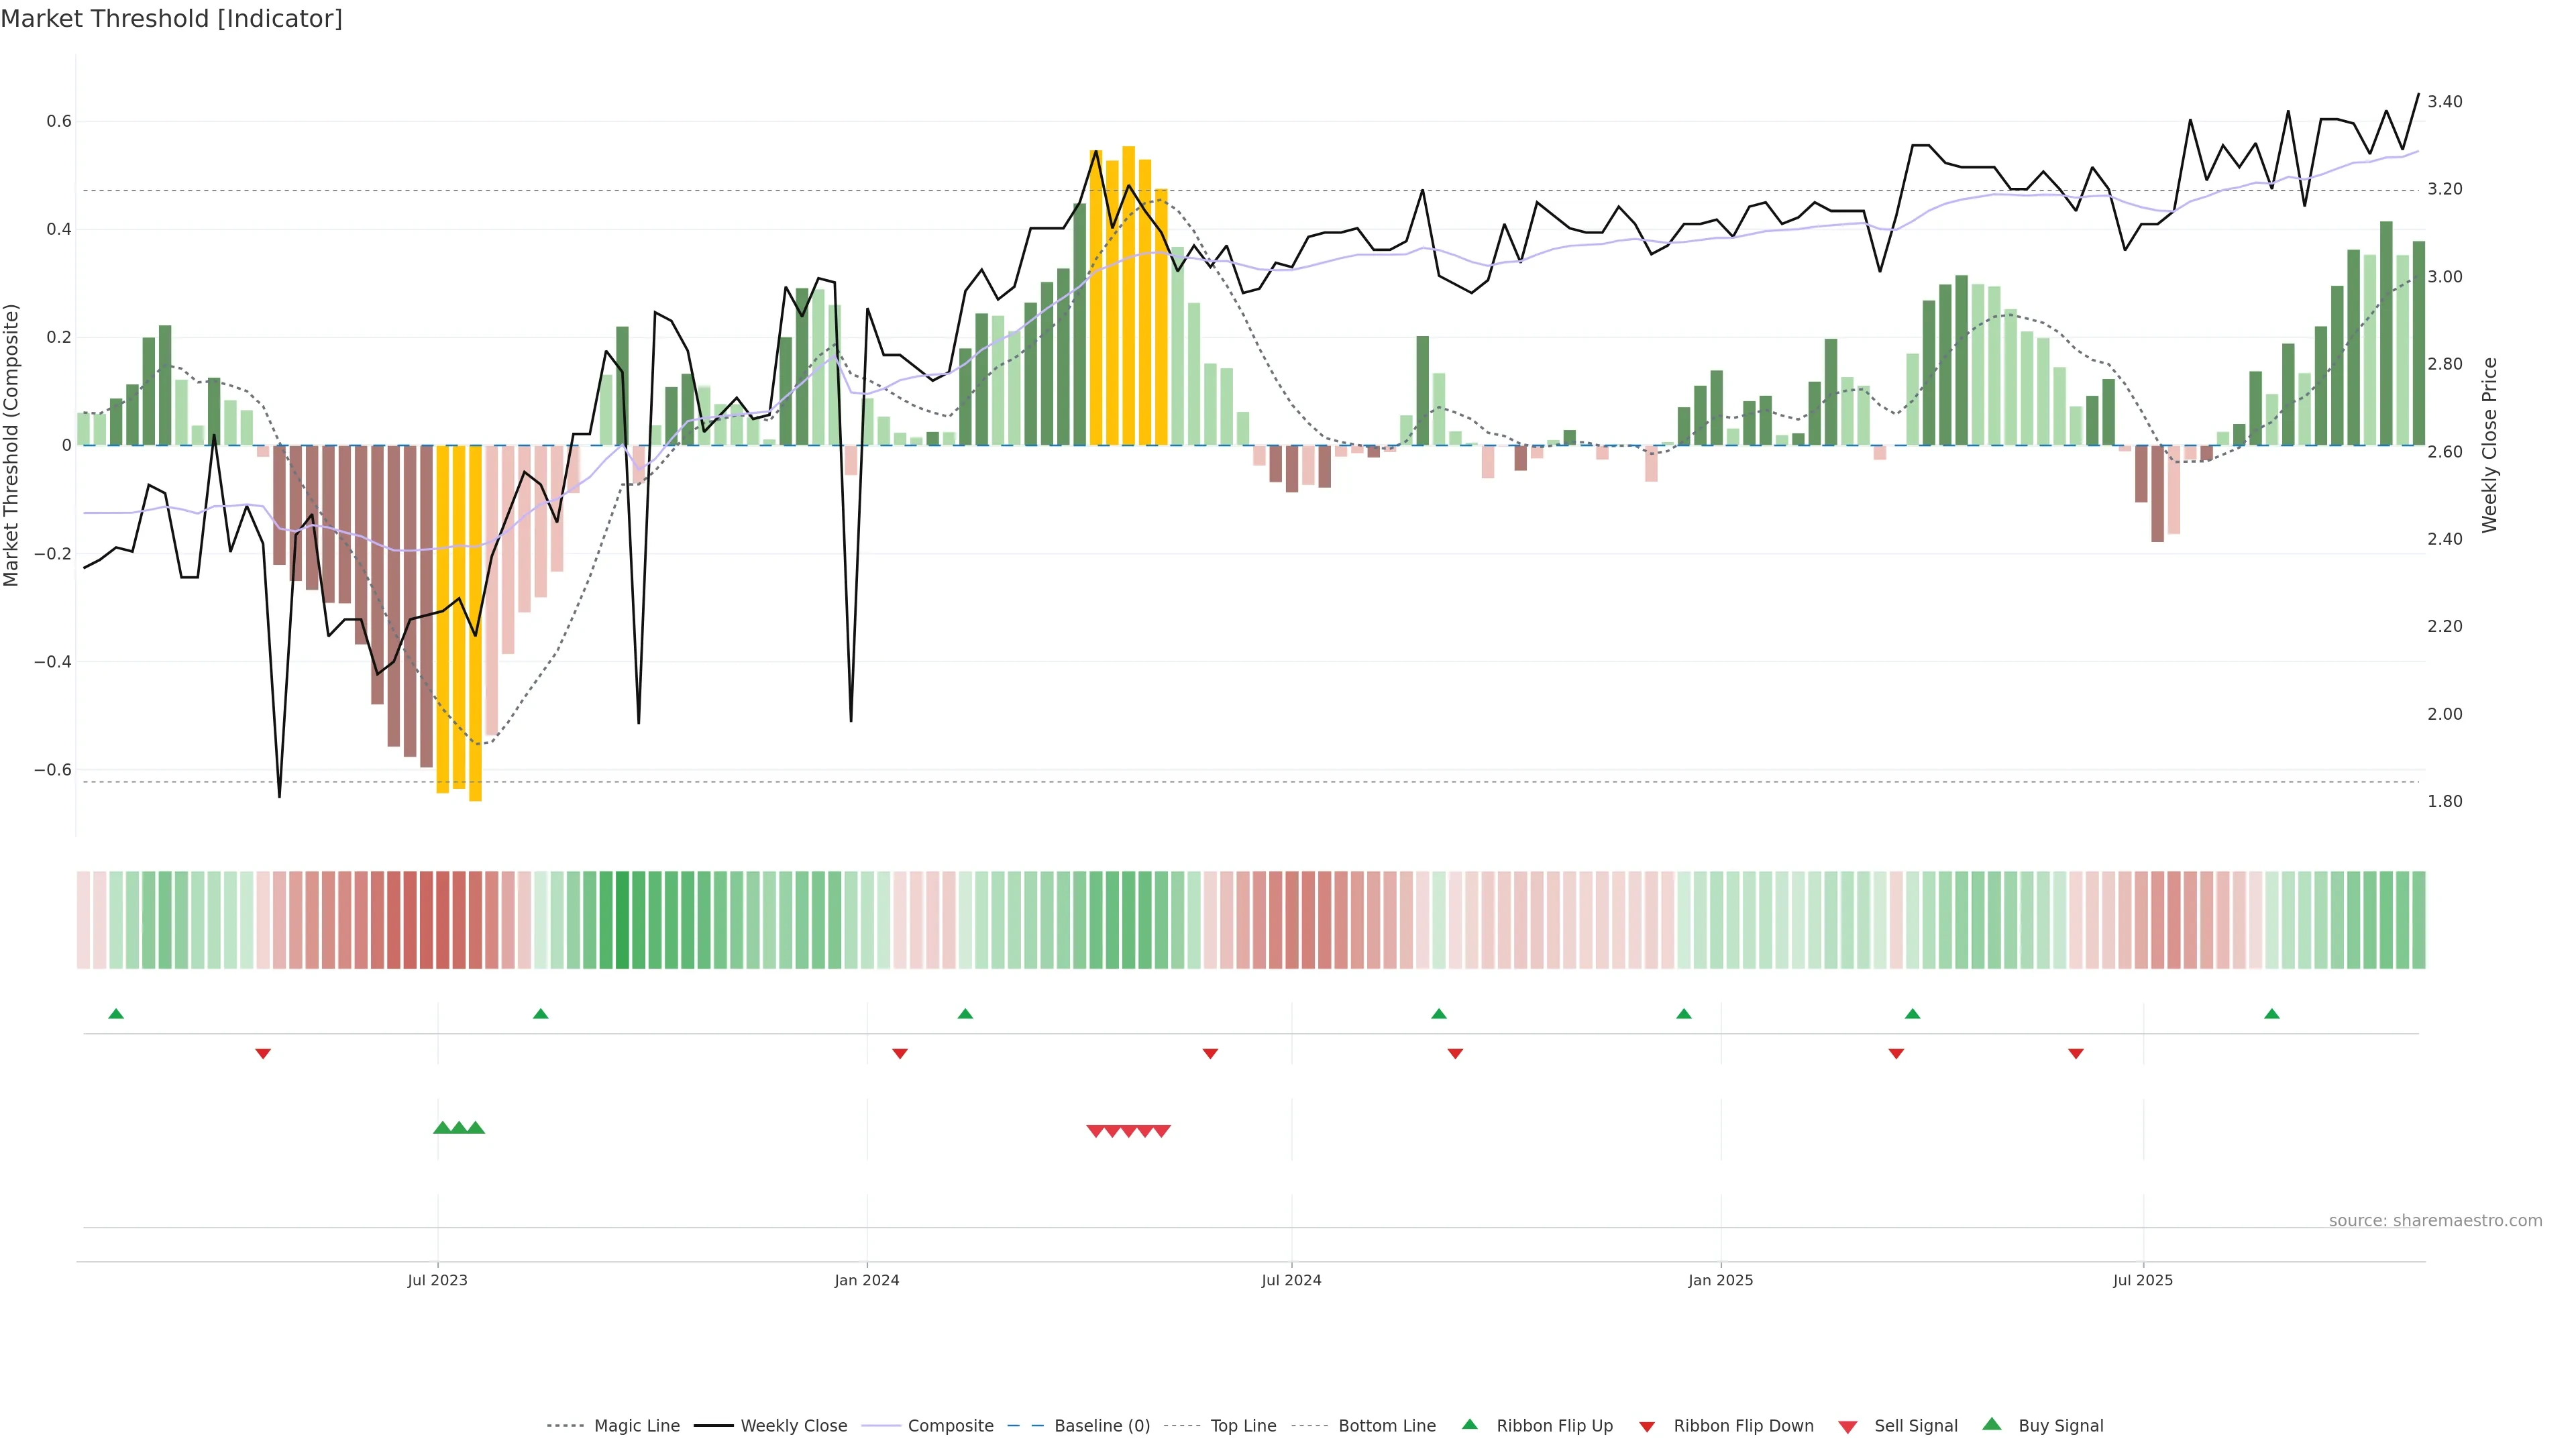Click the source sharemaestro.com text

pos(2435,1221)
